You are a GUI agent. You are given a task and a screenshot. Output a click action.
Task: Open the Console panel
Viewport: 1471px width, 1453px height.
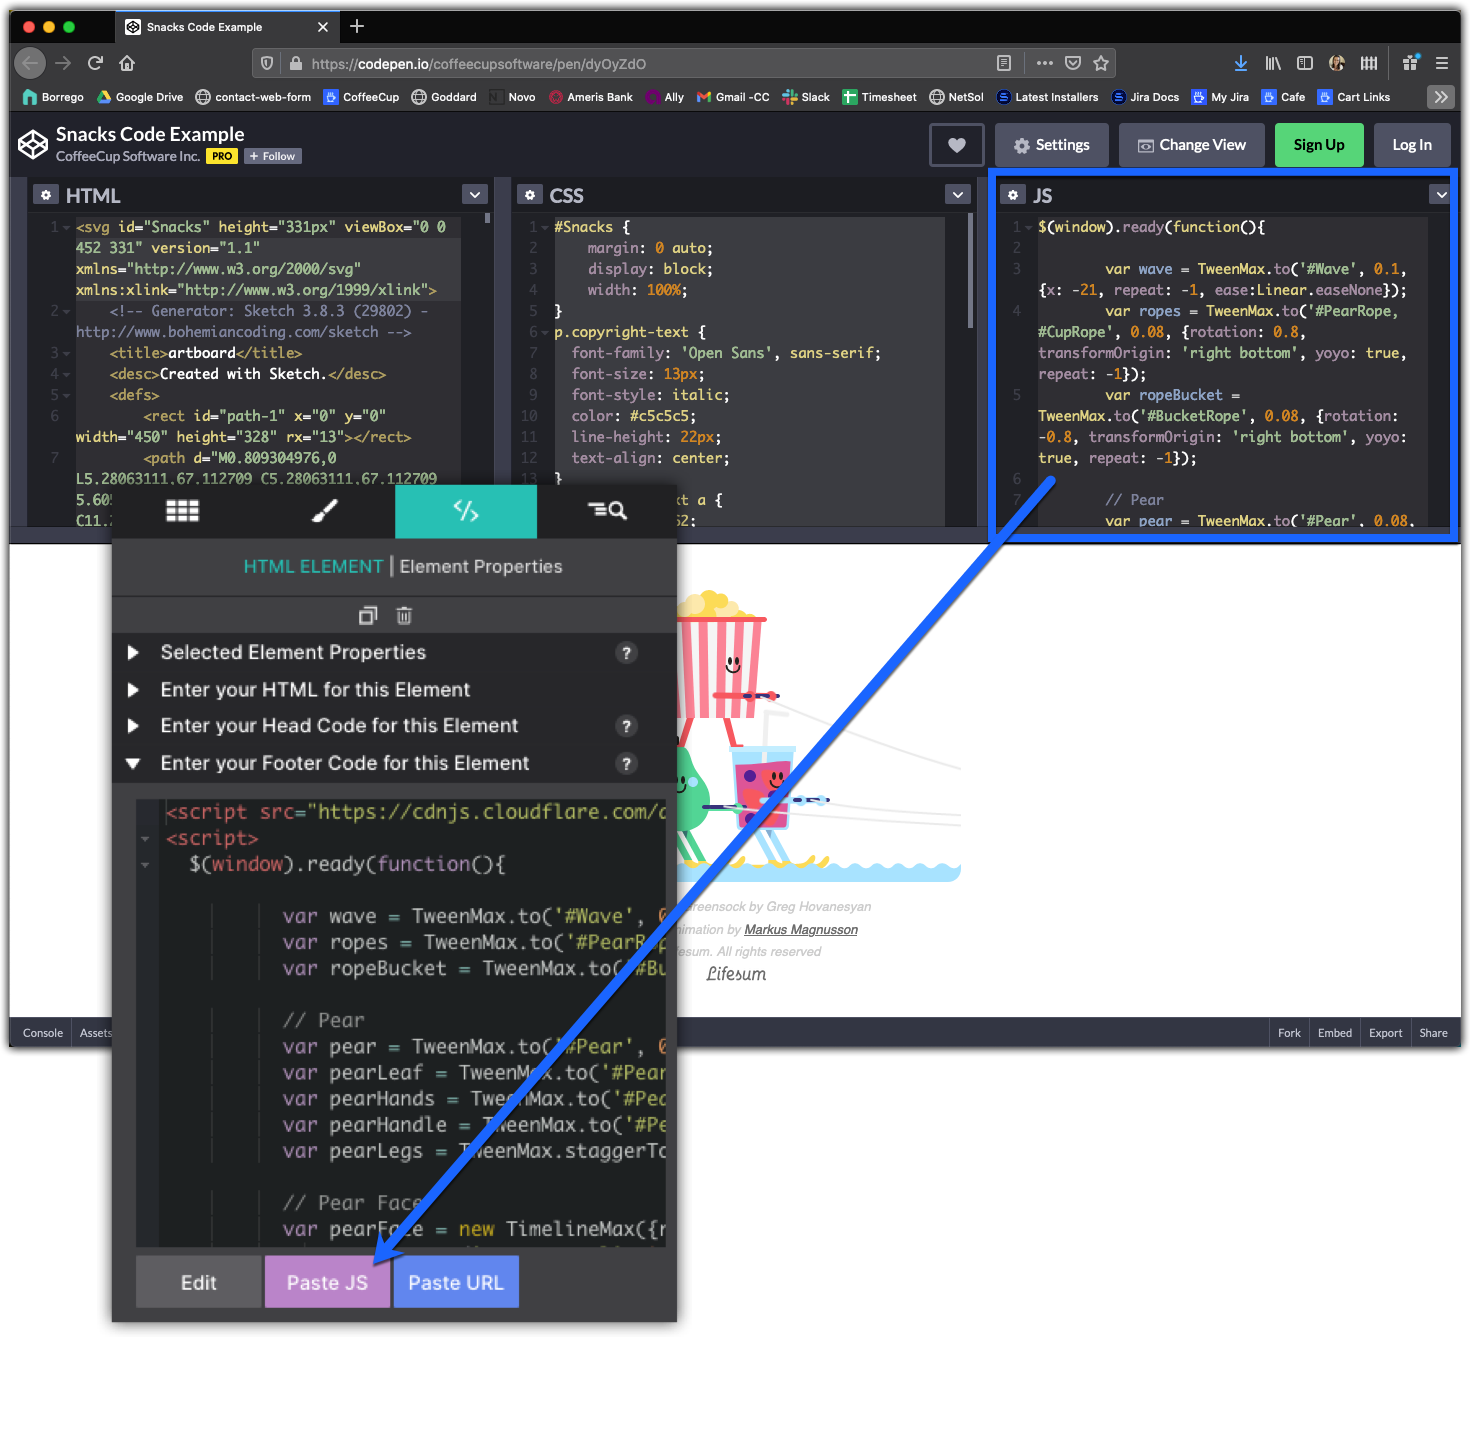pyautogui.click(x=42, y=1033)
